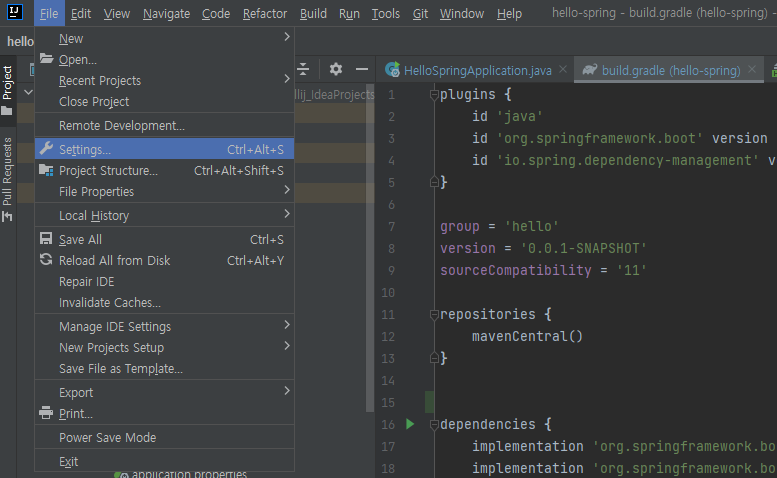The height and width of the screenshot is (478, 777).
Task: Open the Help menu
Action: point(509,13)
